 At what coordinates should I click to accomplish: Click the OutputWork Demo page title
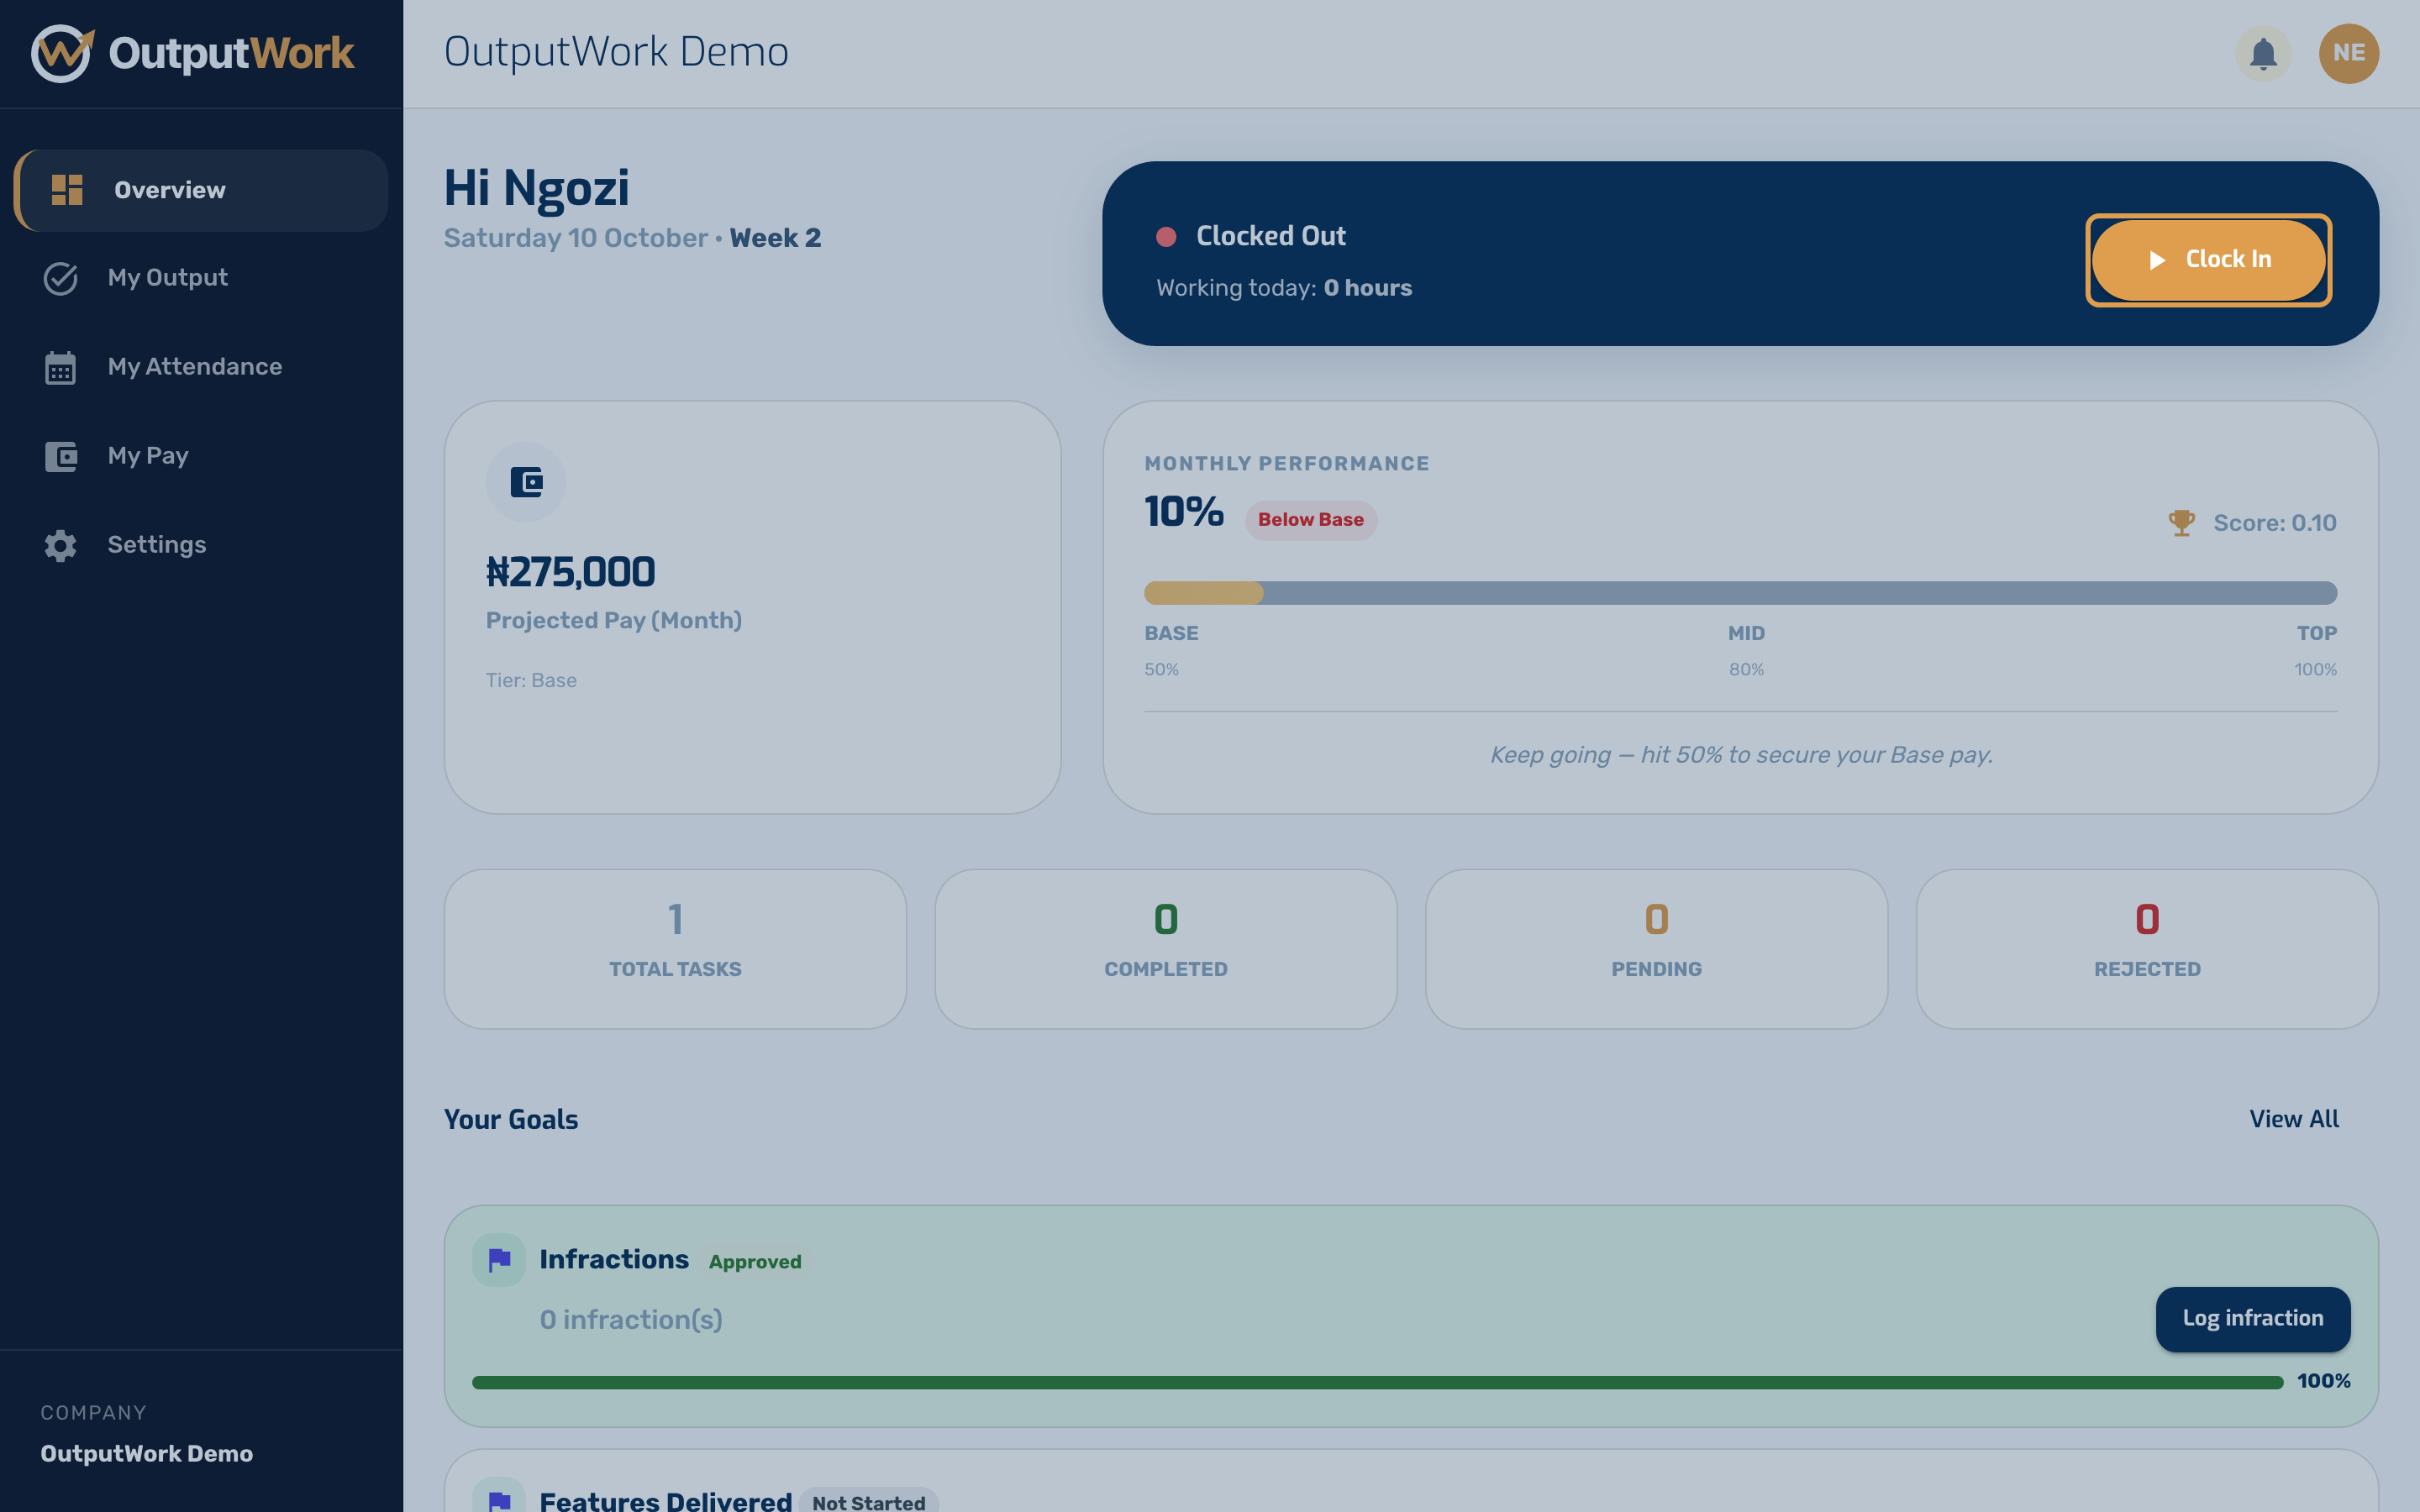616,52
